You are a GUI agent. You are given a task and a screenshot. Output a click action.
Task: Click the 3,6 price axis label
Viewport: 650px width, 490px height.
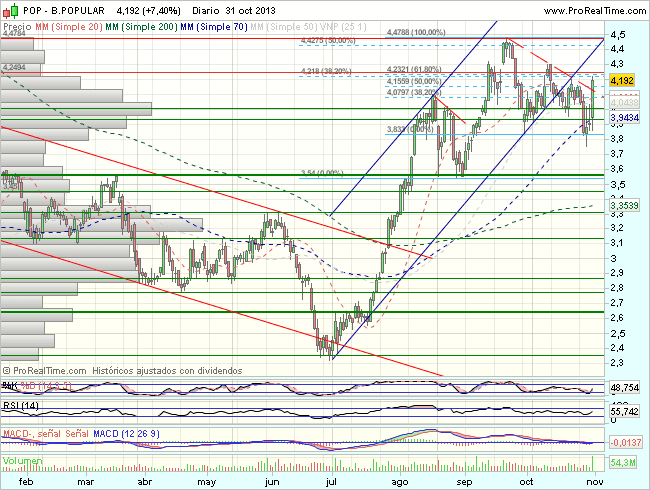pos(618,169)
